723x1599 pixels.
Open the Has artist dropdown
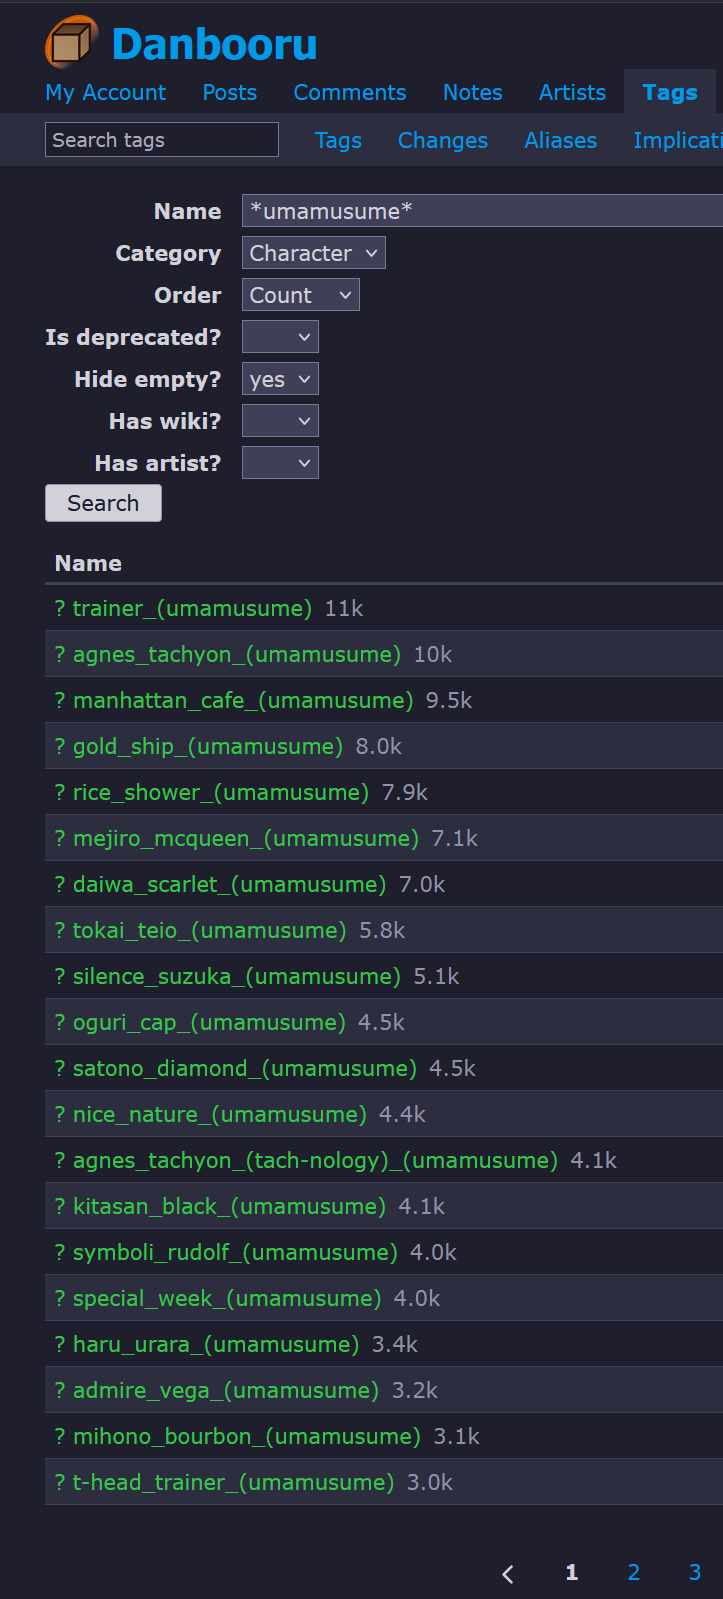click(280, 463)
